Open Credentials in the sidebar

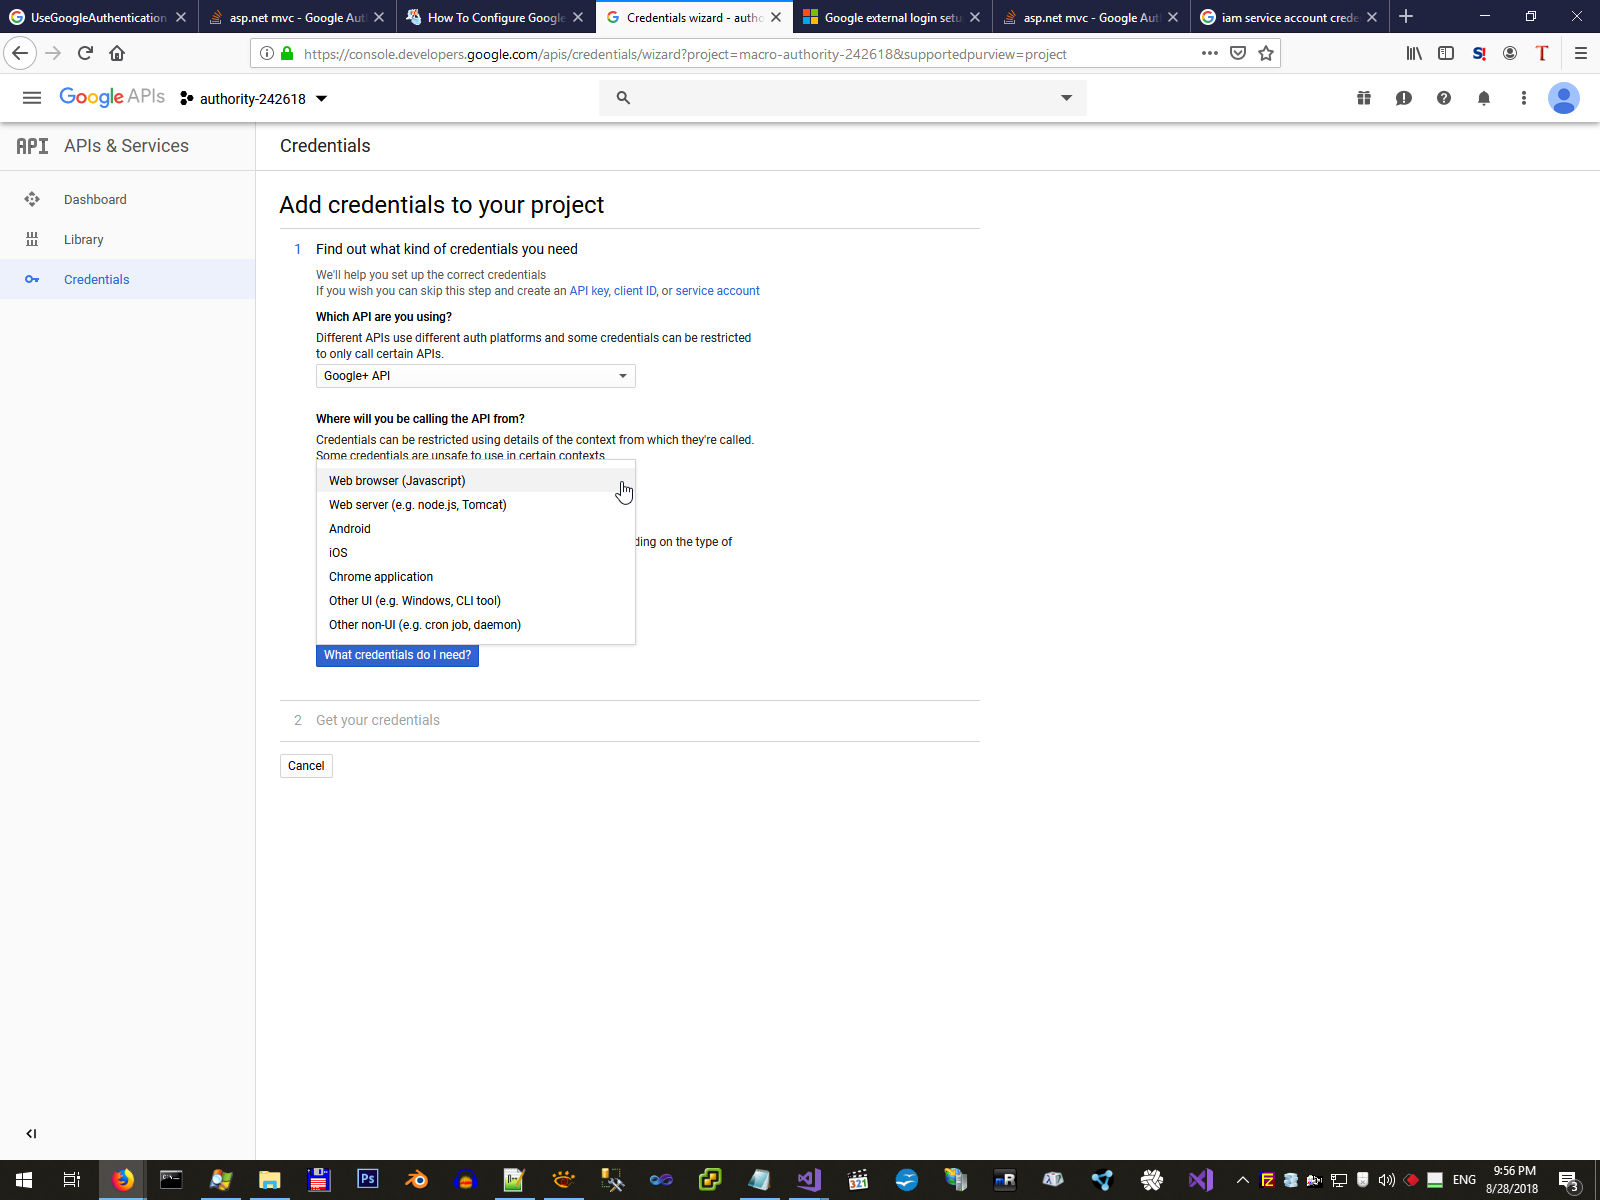click(128, 279)
